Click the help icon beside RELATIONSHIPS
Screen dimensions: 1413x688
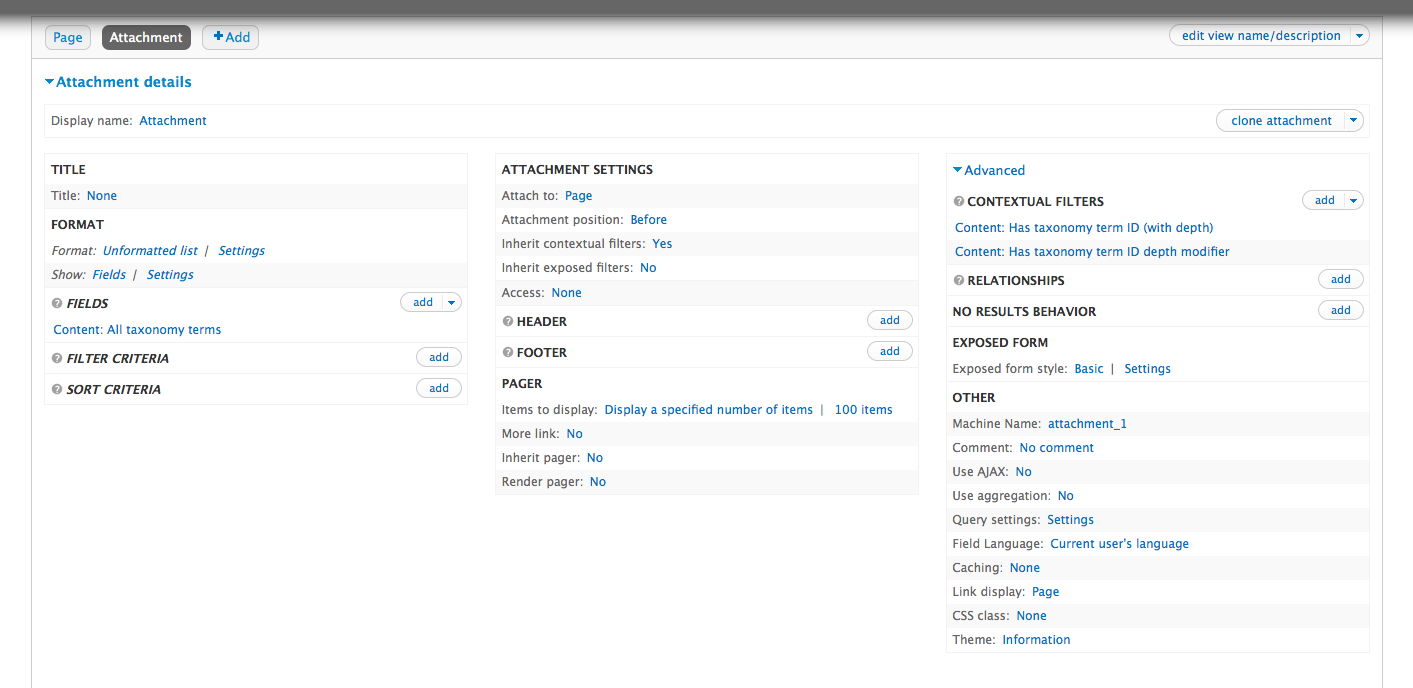[959, 280]
